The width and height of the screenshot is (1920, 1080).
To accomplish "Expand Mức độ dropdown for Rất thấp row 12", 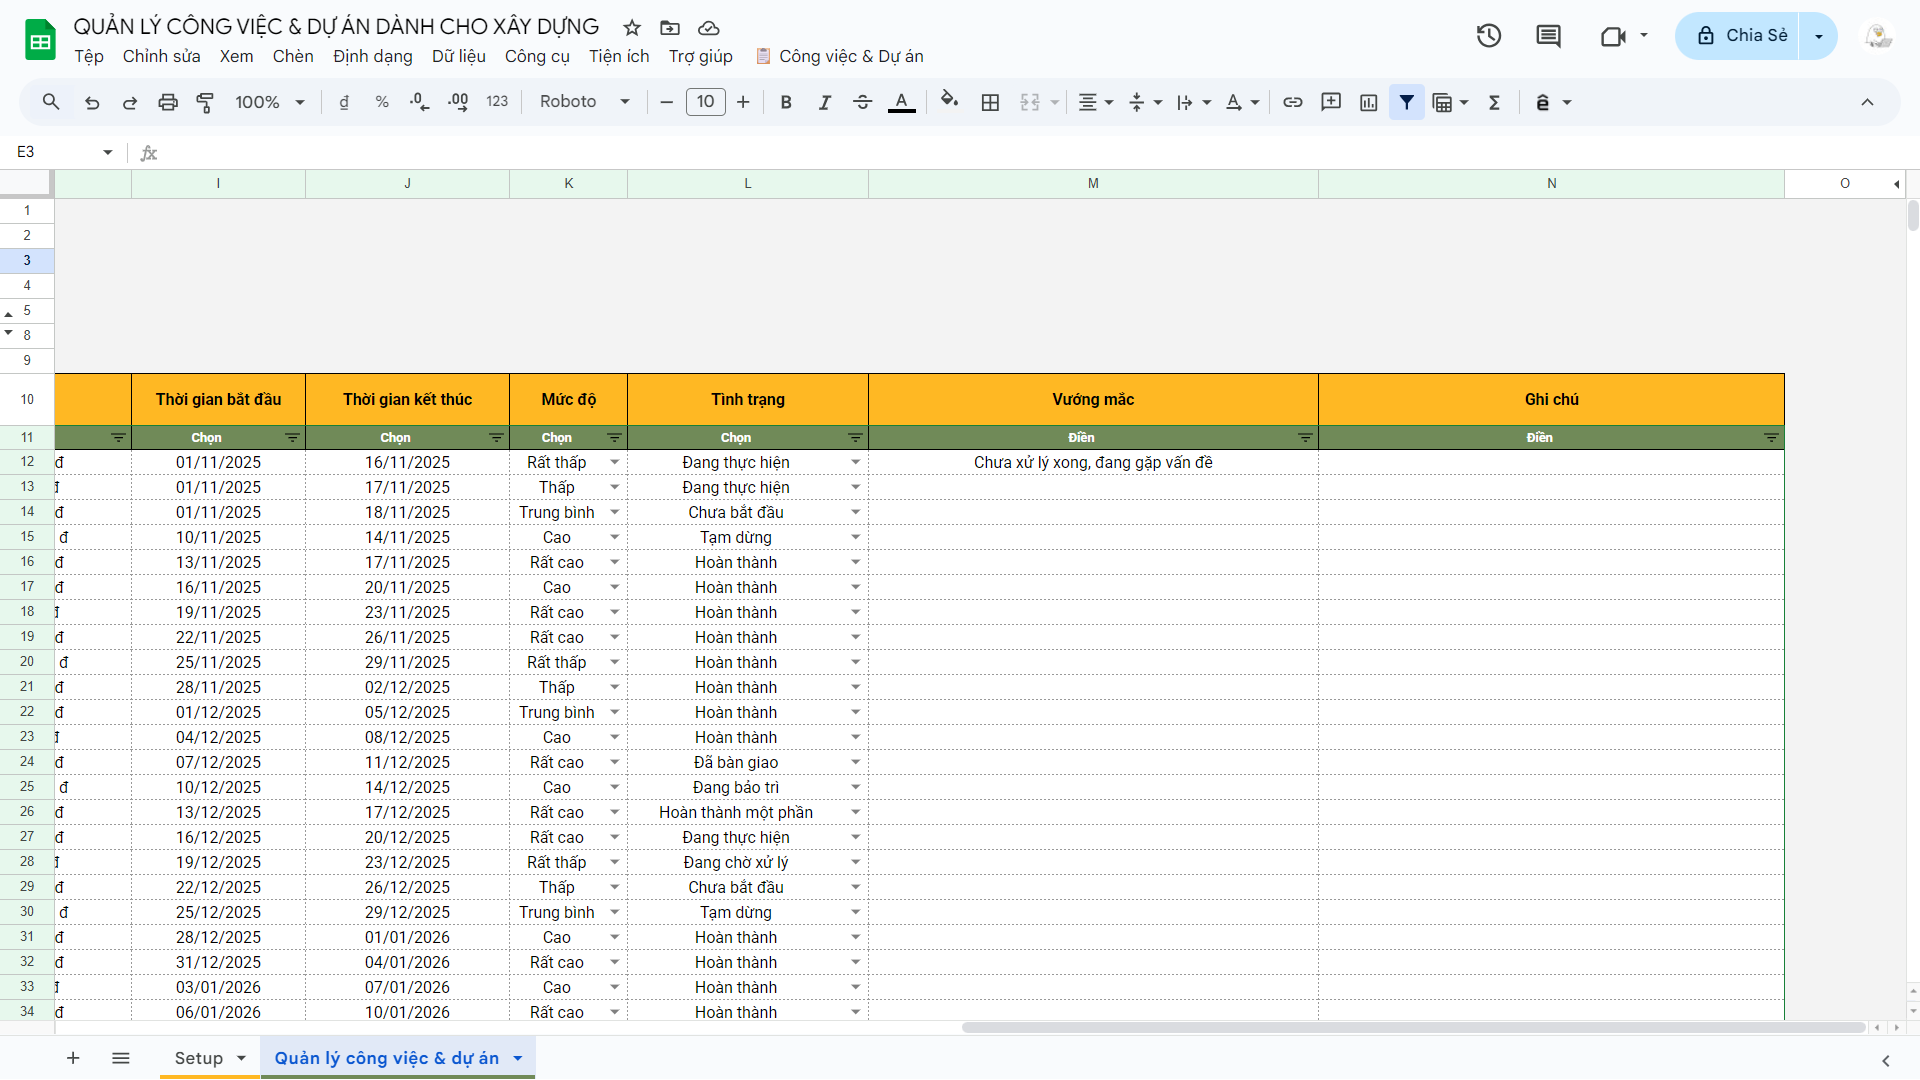I will (614, 462).
